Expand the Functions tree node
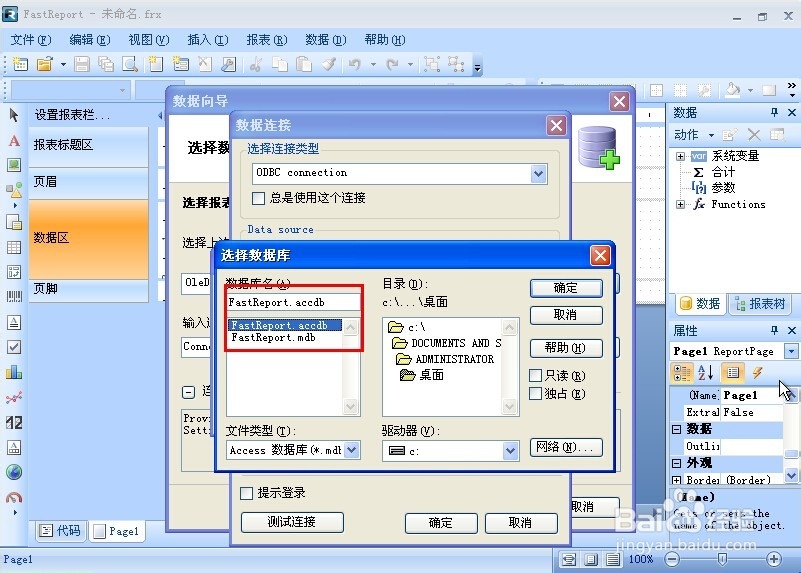The height and width of the screenshot is (573, 801). click(x=680, y=205)
